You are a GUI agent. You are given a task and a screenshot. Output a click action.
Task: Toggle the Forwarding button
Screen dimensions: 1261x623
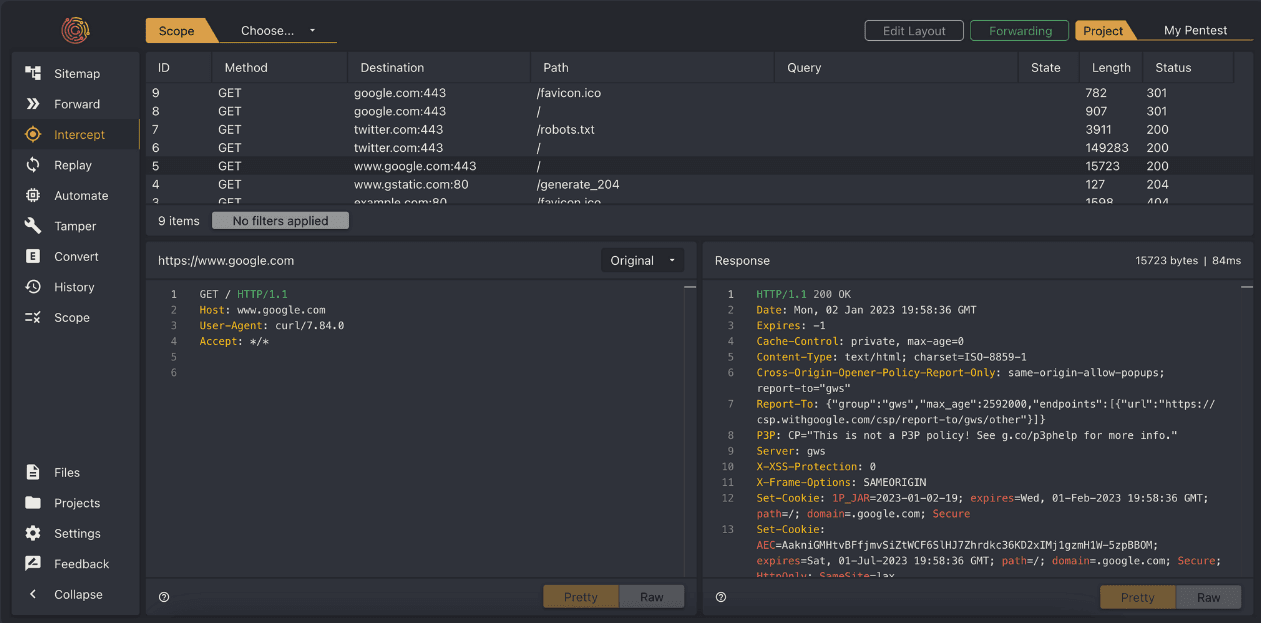tap(1020, 31)
